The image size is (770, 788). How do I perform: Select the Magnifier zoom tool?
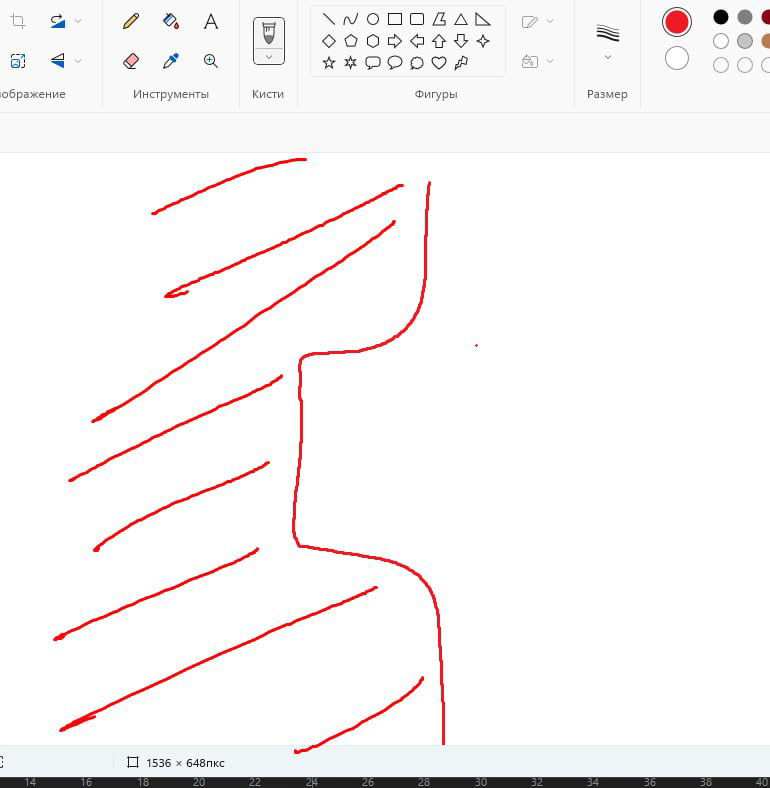click(x=211, y=61)
